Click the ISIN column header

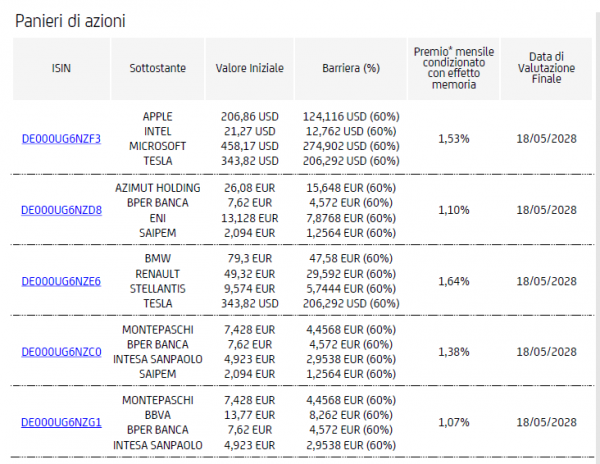coord(61,68)
